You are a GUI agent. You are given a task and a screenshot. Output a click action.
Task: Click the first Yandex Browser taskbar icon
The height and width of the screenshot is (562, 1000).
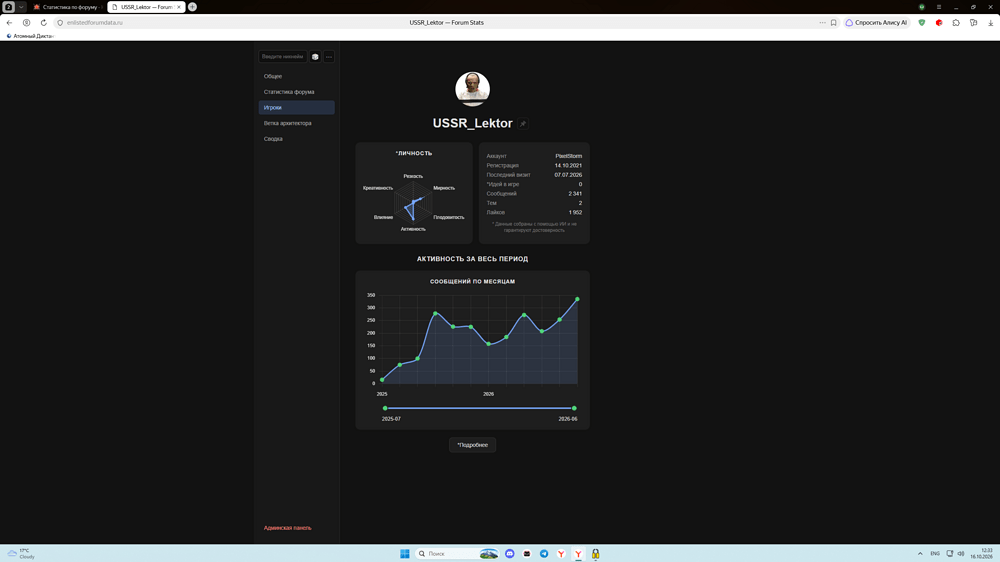click(x=561, y=554)
